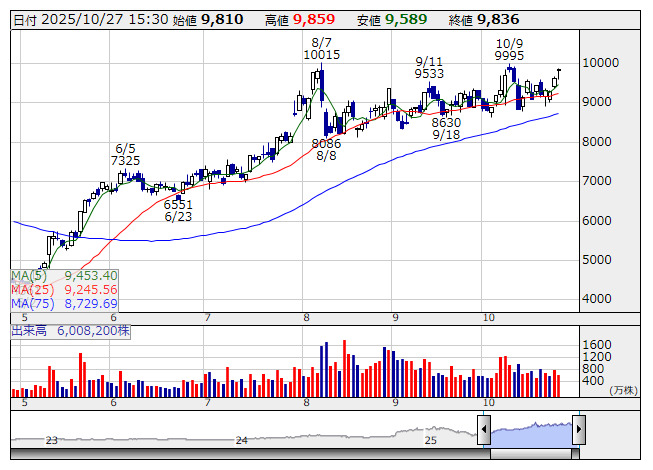This screenshot has height=470, width=653.
Task: Click the 10/9 9995 high label
Action: point(509,50)
